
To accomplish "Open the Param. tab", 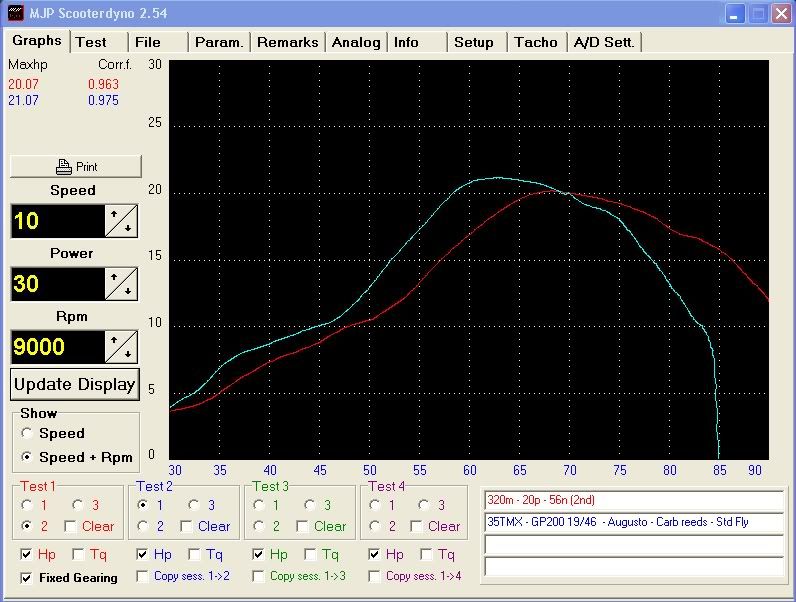I will tap(219, 42).
